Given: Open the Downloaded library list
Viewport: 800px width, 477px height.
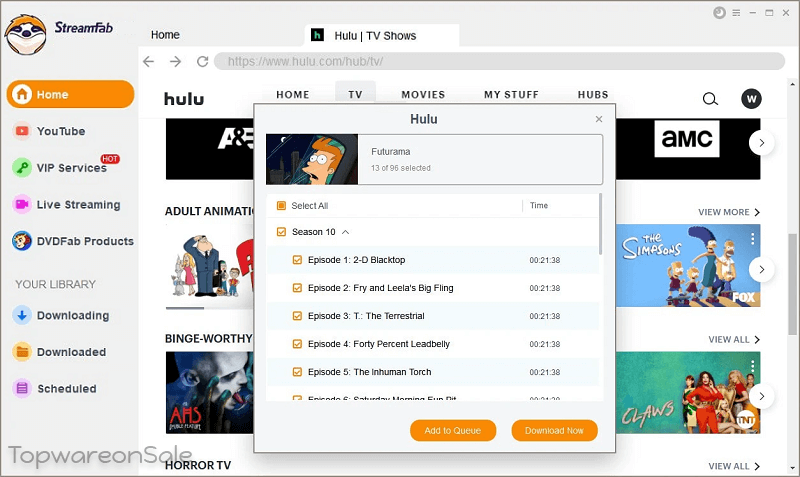Looking at the screenshot, I should (x=60, y=352).
